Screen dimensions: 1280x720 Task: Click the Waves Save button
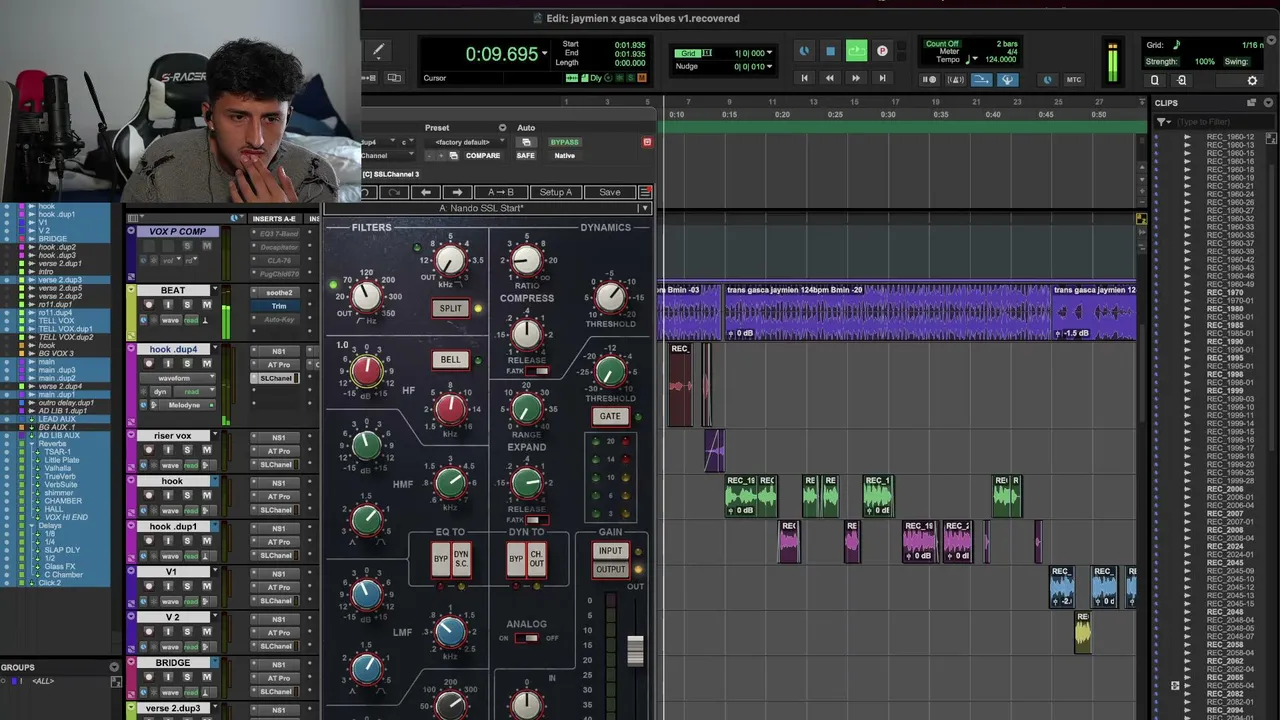[x=610, y=192]
